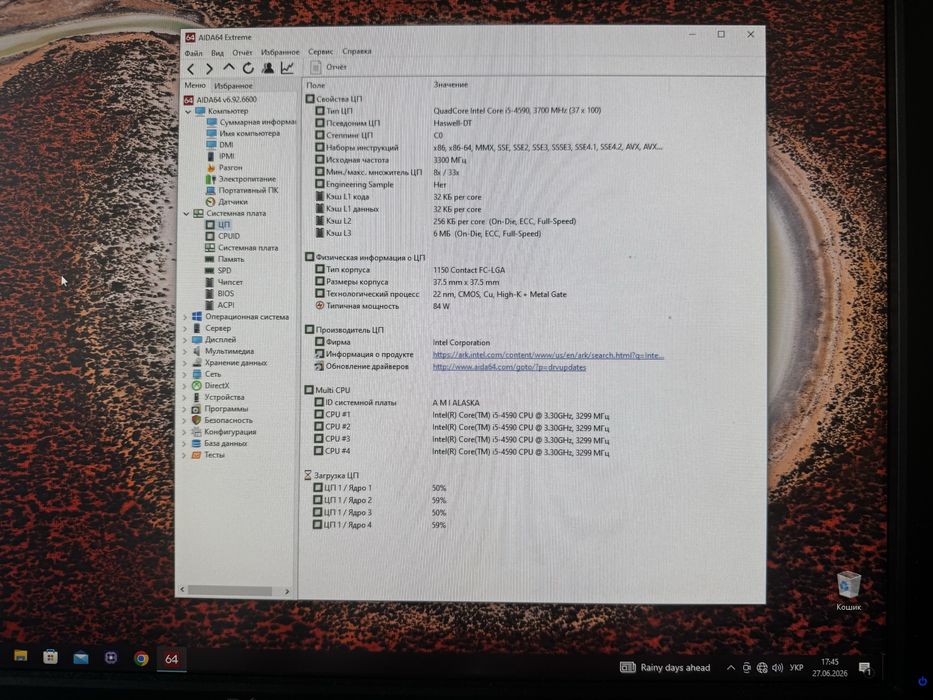Open the Mail app from the taskbar
The width and height of the screenshot is (933, 700).
coord(80,658)
